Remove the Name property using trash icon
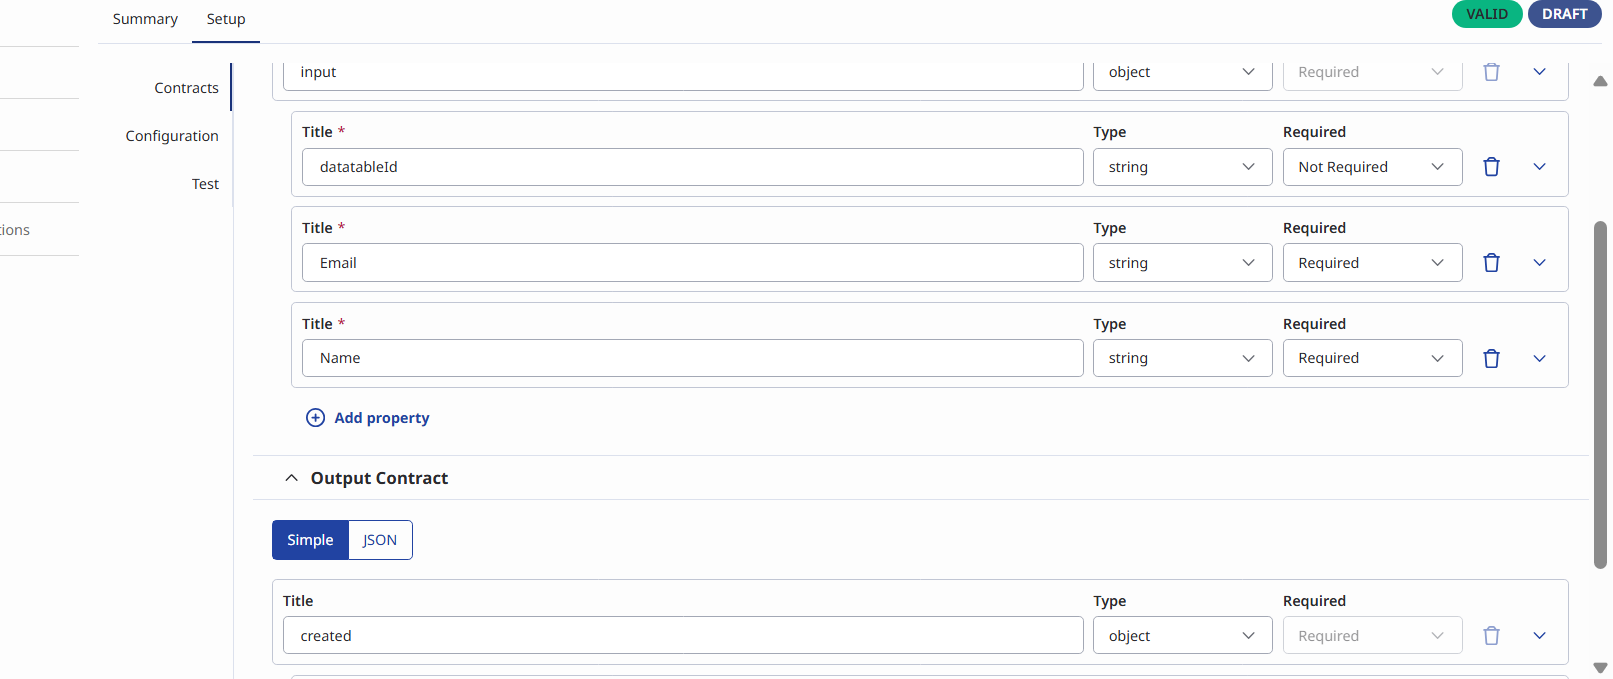1613x679 pixels. [x=1491, y=358]
